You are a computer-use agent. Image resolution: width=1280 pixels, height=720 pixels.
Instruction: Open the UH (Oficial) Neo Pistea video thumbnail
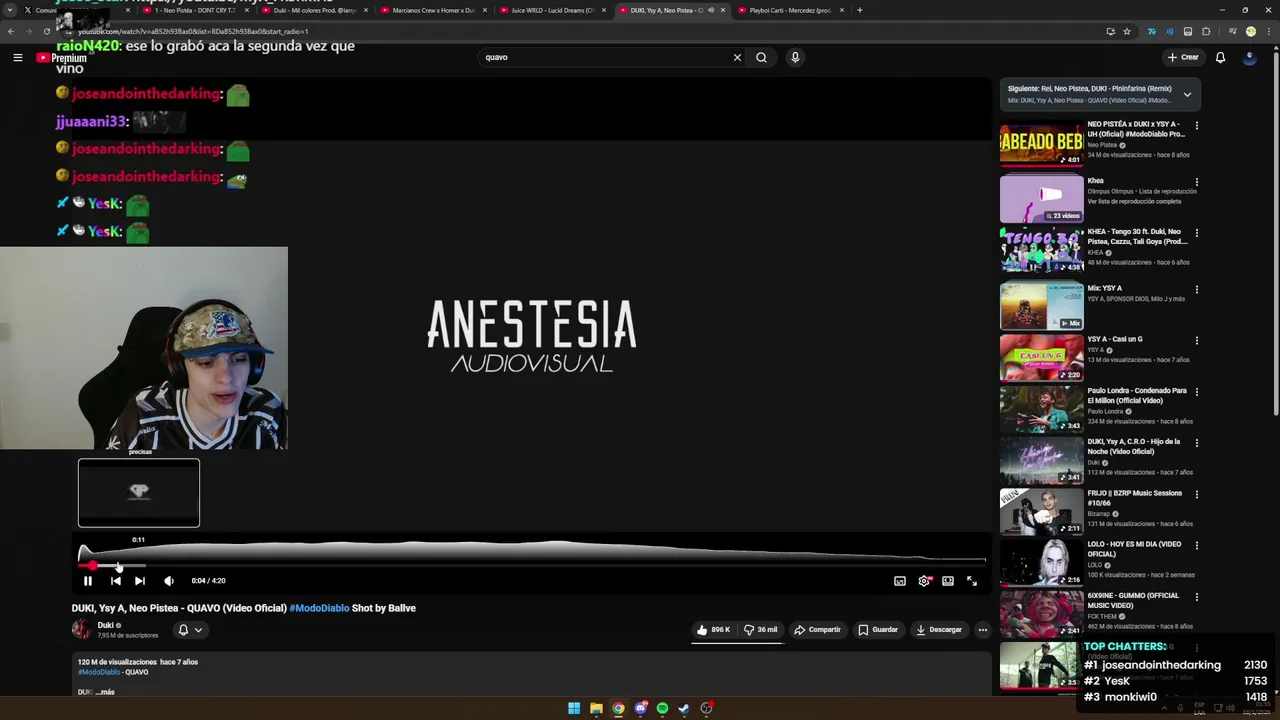[1041, 143]
